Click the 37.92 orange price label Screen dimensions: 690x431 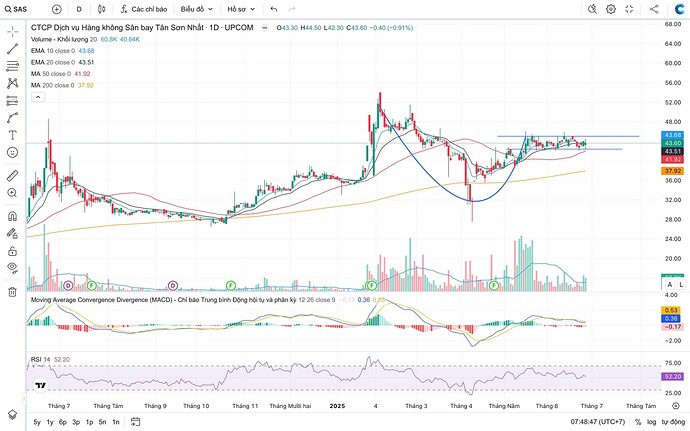pos(673,171)
